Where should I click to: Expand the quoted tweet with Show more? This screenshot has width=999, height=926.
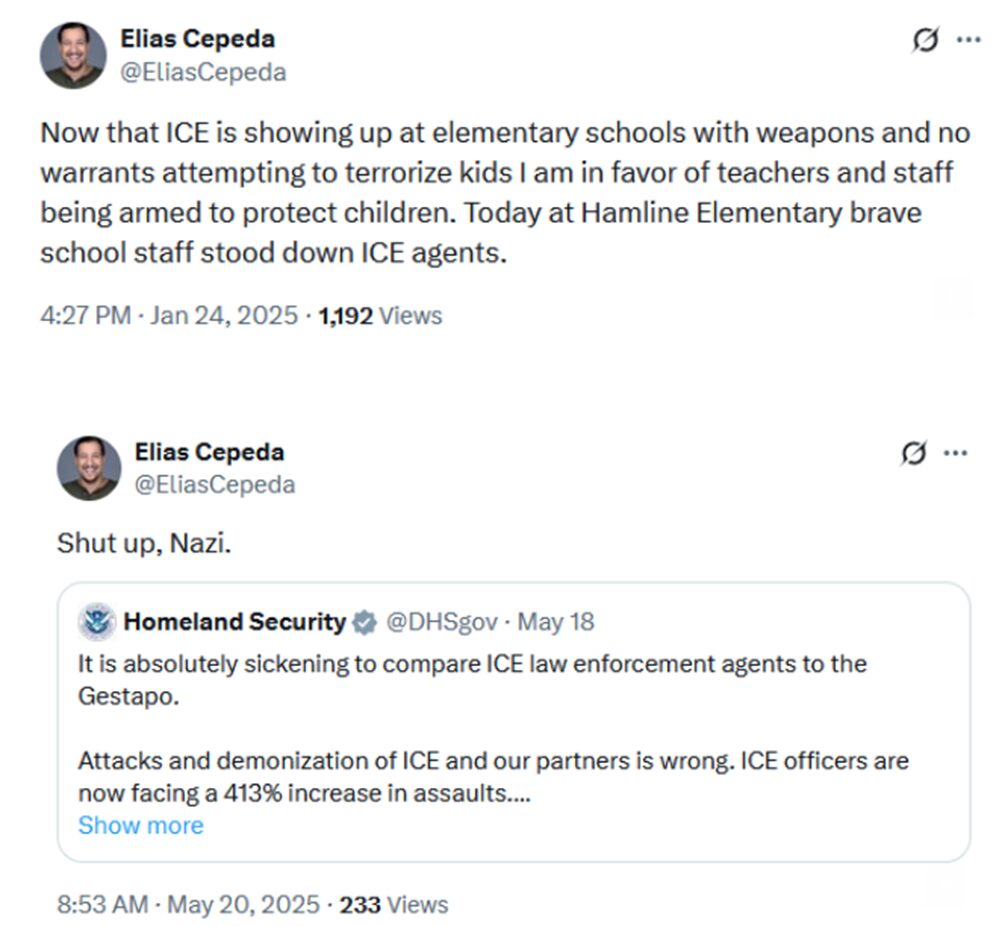pyautogui.click(x=140, y=825)
